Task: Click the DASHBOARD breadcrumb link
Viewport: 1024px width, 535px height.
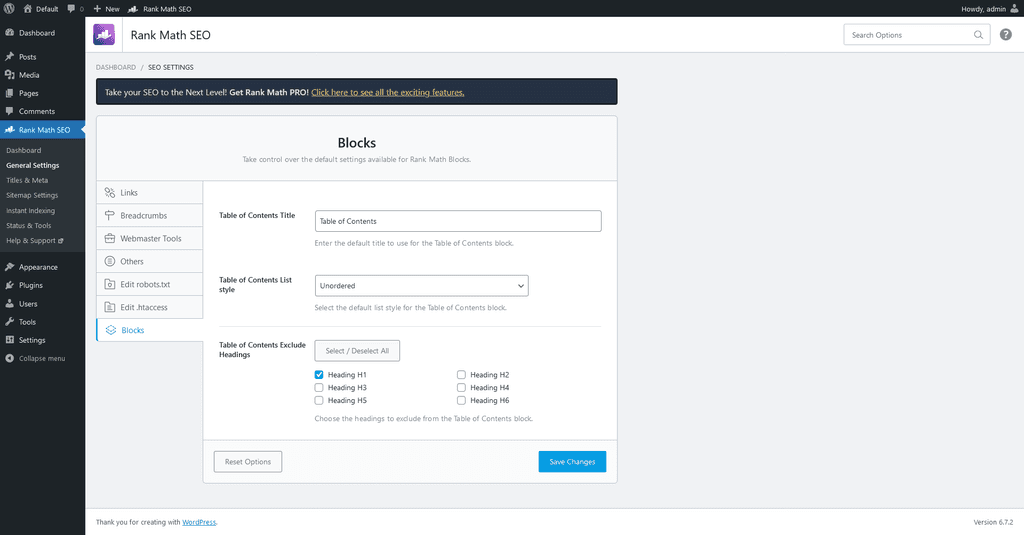Action: click(x=116, y=67)
